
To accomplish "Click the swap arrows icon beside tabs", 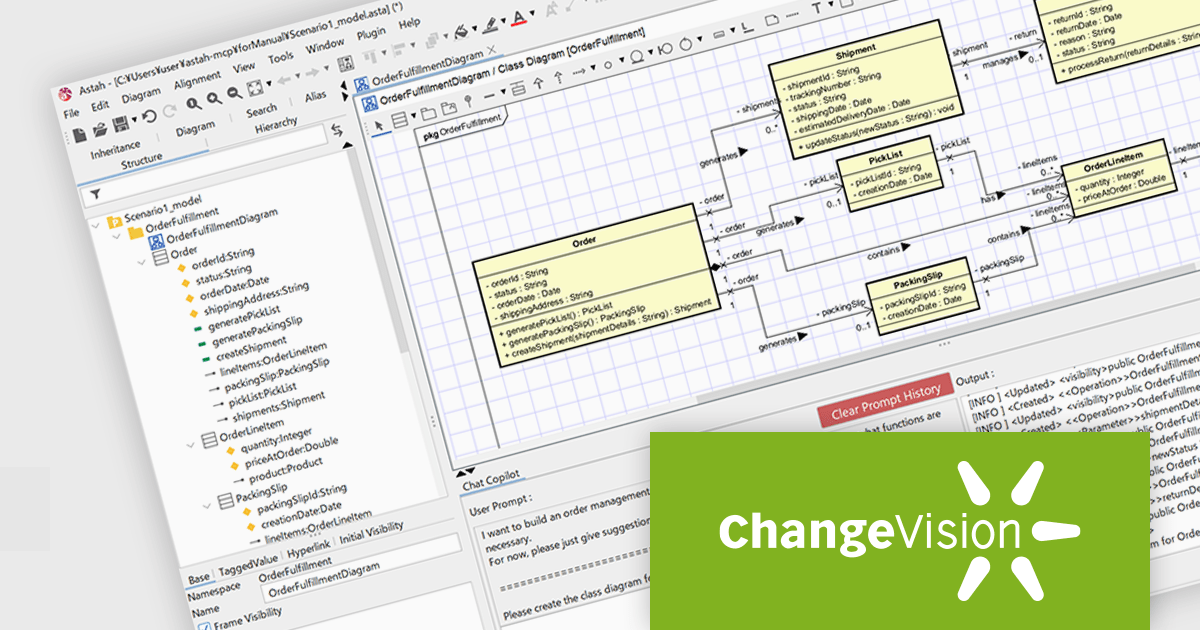I will coord(337,130).
